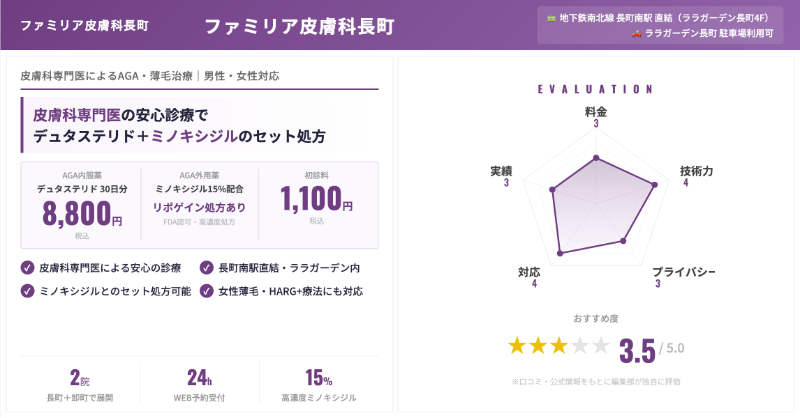The width and height of the screenshot is (800, 418).
Task: Click the small ファミリア皮膚科長町 header on the left
Action: [x=85, y=25]
